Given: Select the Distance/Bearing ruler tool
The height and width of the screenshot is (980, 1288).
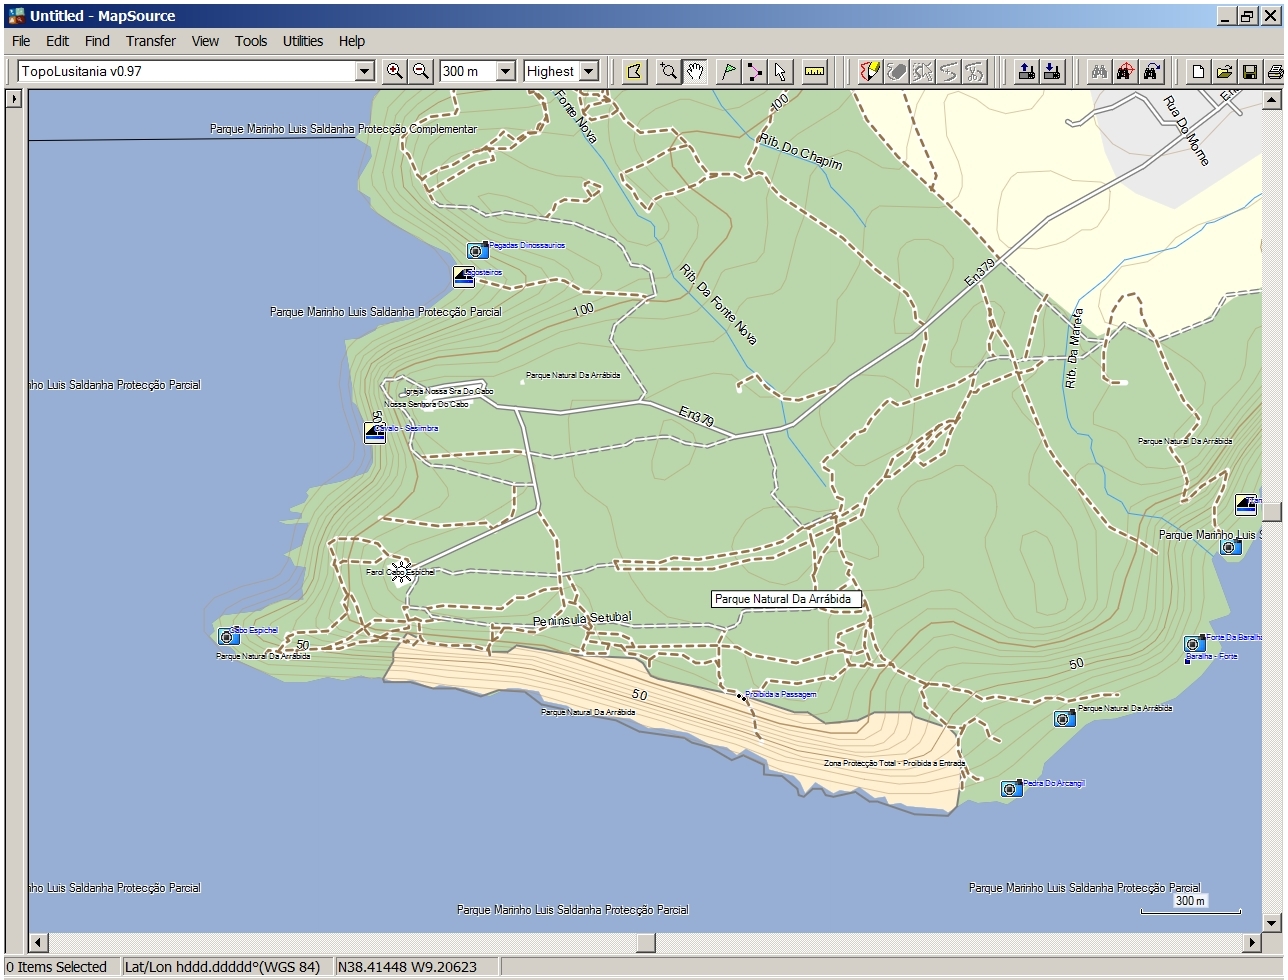Looking at the screenshot, I should click(815, 71).
